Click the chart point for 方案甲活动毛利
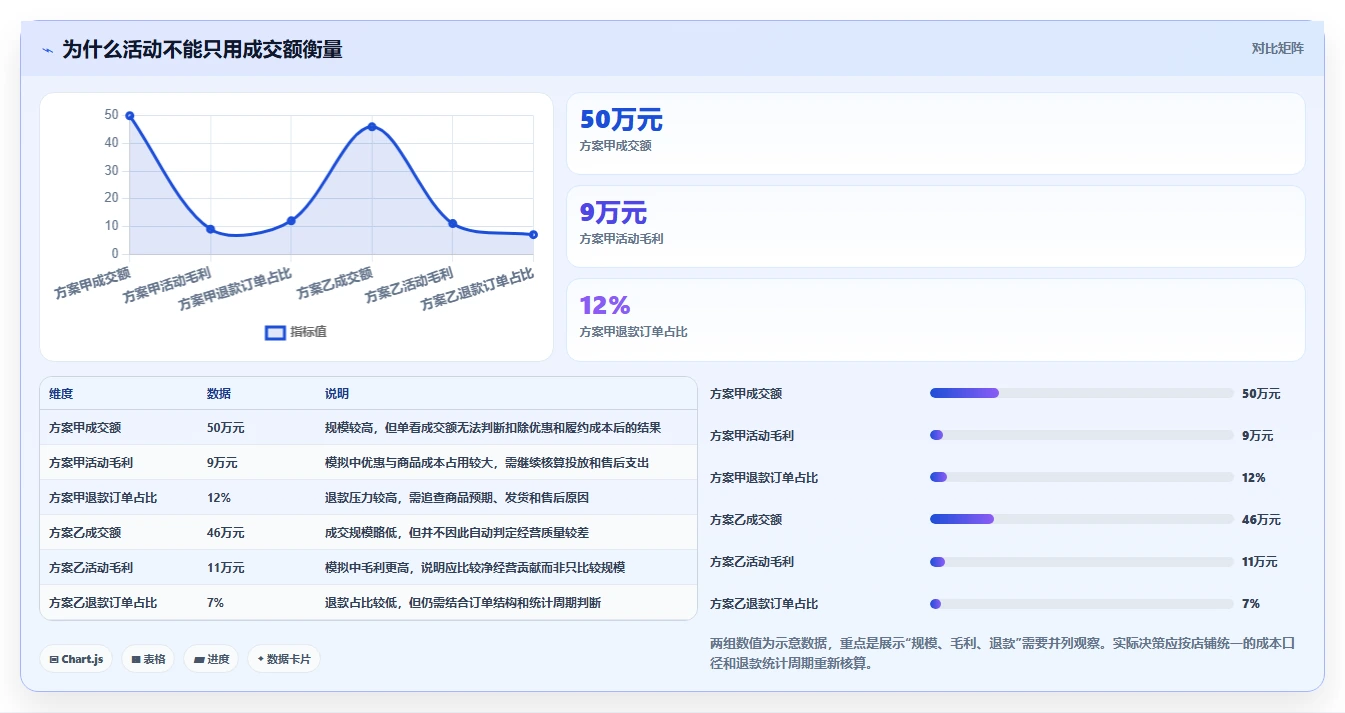 [x=210, y=229]
